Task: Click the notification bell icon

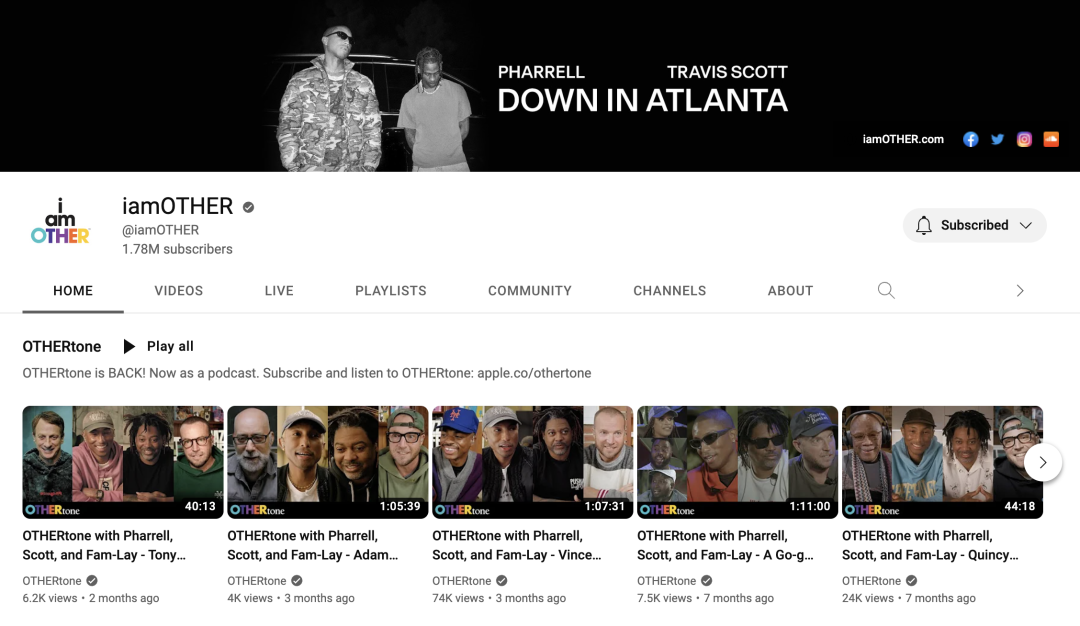Action: click(x=924, y=225)
